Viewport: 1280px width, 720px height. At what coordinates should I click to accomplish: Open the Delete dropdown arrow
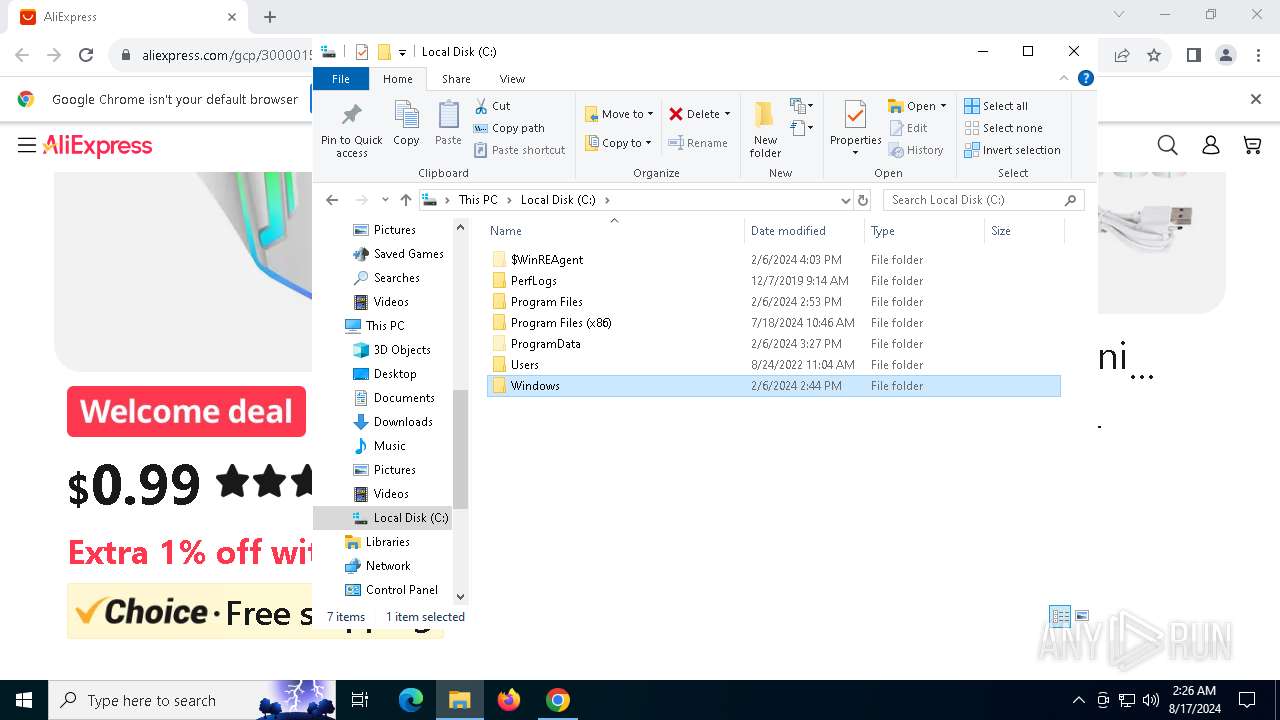click(x=727, y=114)
